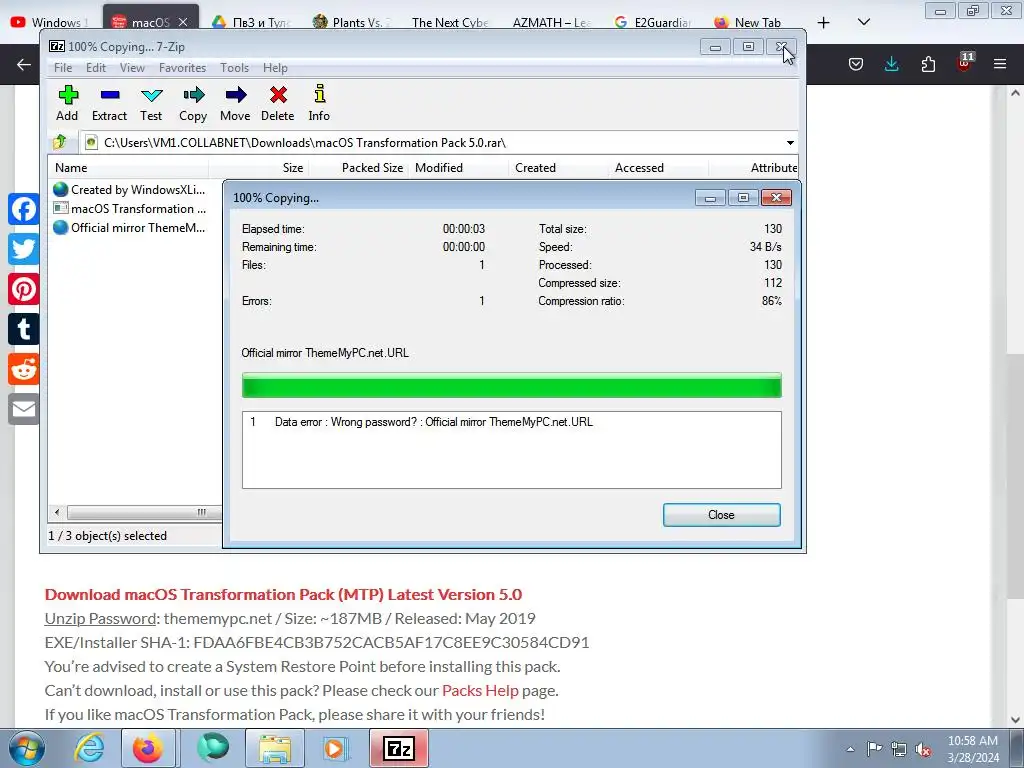
Task: Open Pocket save icon in Firefox
Action: click(x=856, y=64)
